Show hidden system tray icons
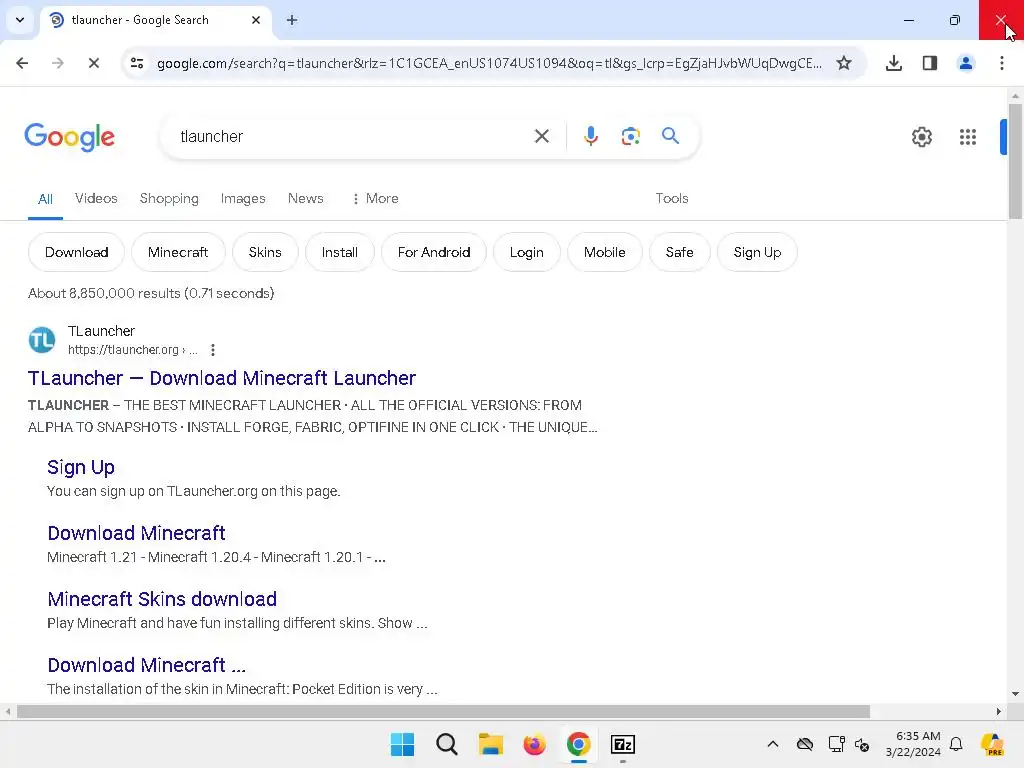The image size is (1024, 768). point(773,744)
